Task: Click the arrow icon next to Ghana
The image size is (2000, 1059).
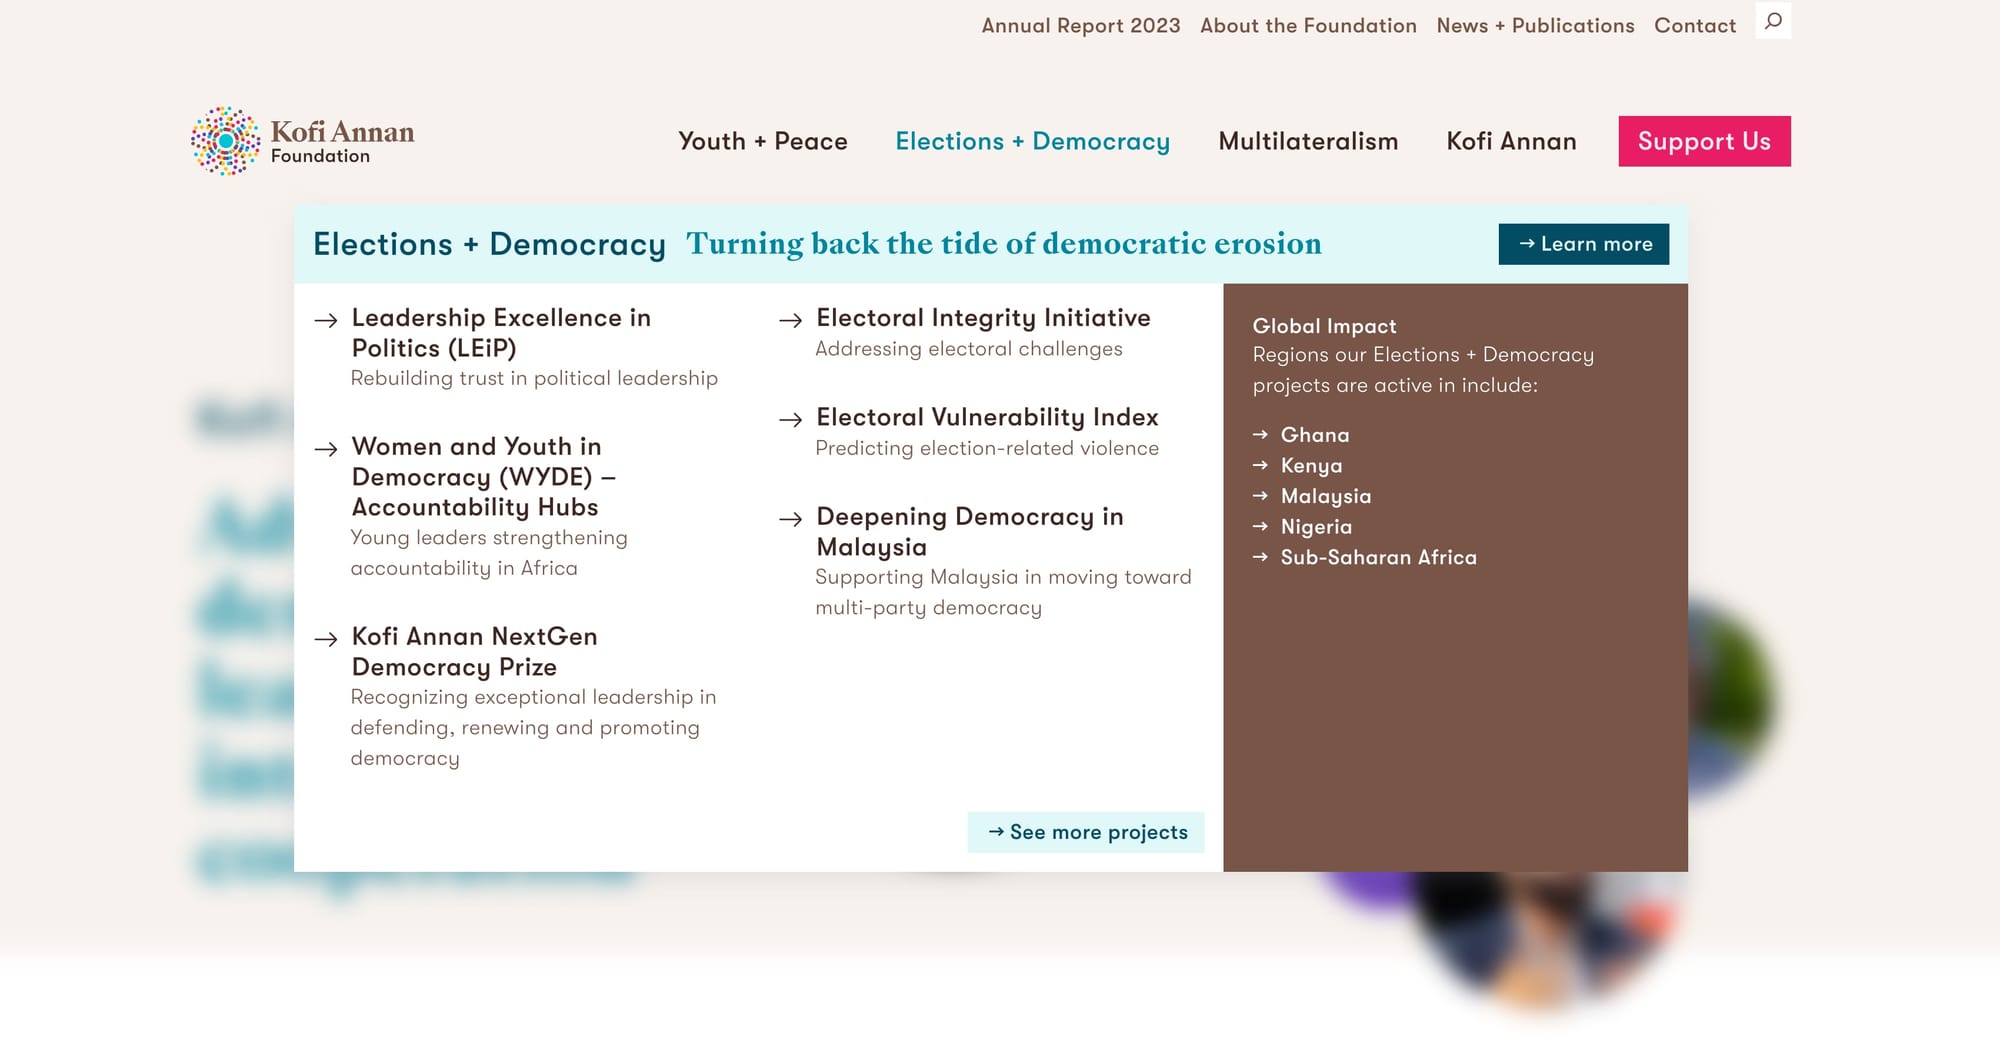Action: (1260, 435)
